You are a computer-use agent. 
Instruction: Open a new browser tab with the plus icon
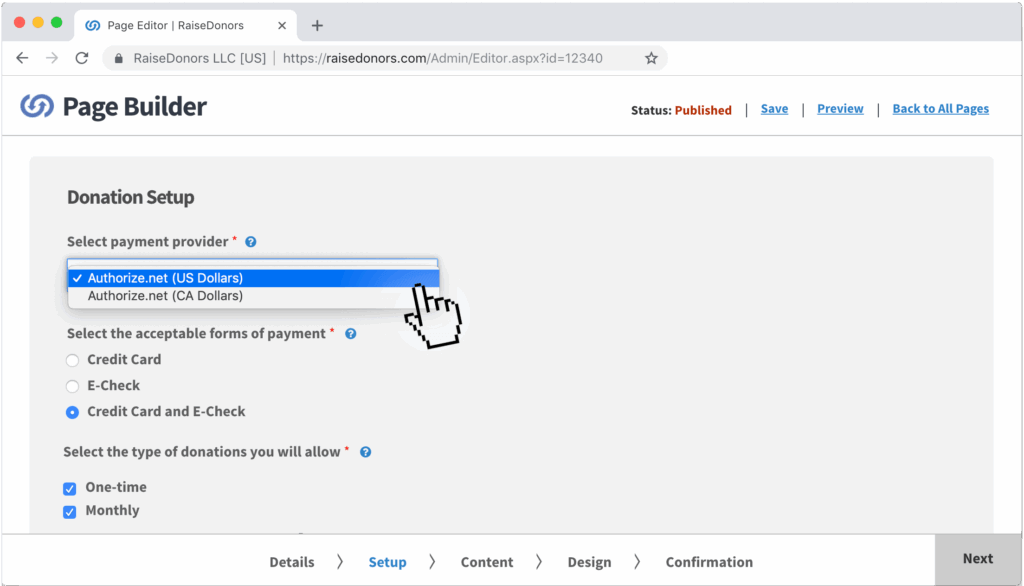(x=317, y=25)
